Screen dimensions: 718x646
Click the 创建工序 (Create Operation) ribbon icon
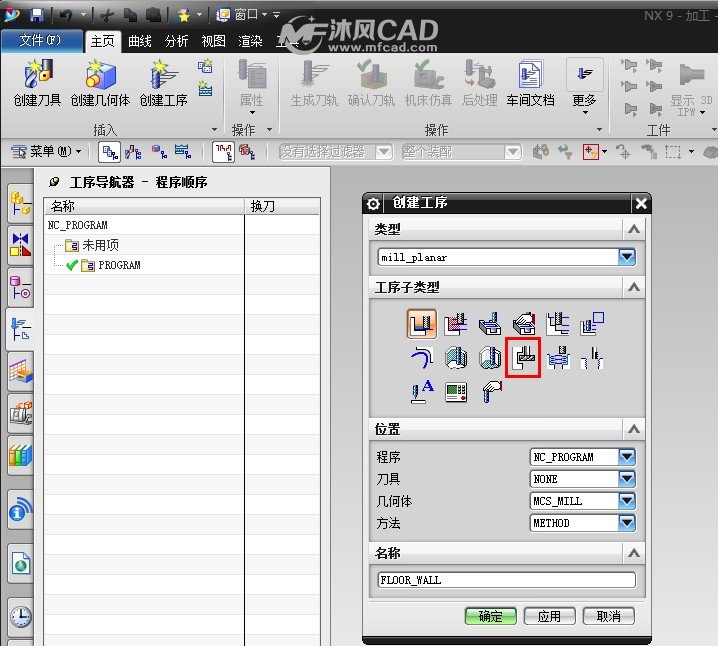click(163, 83)
